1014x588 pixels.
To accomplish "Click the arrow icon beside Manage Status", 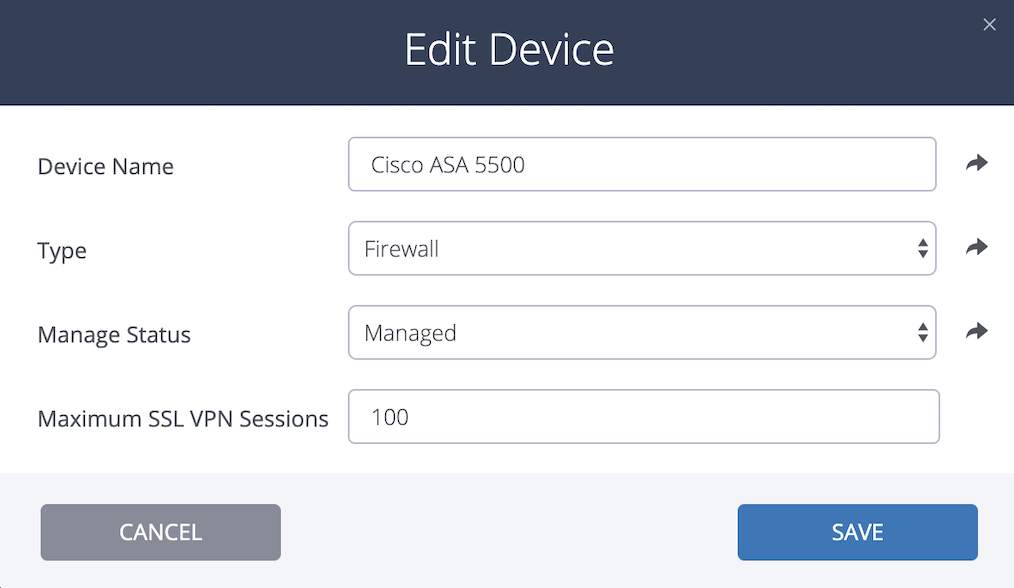I will pos(976,331).
